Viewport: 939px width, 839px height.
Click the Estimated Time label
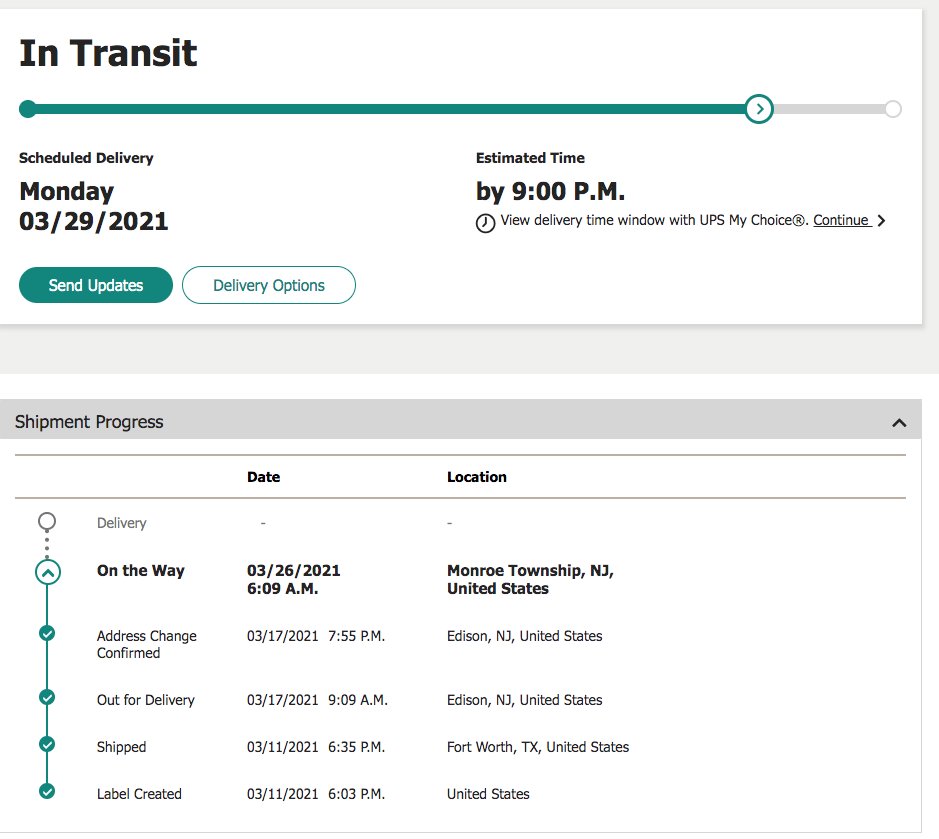point(530,158)
